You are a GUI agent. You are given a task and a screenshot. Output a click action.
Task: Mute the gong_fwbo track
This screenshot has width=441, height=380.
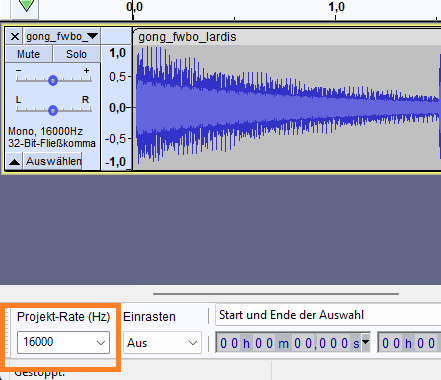click(29, 54)
